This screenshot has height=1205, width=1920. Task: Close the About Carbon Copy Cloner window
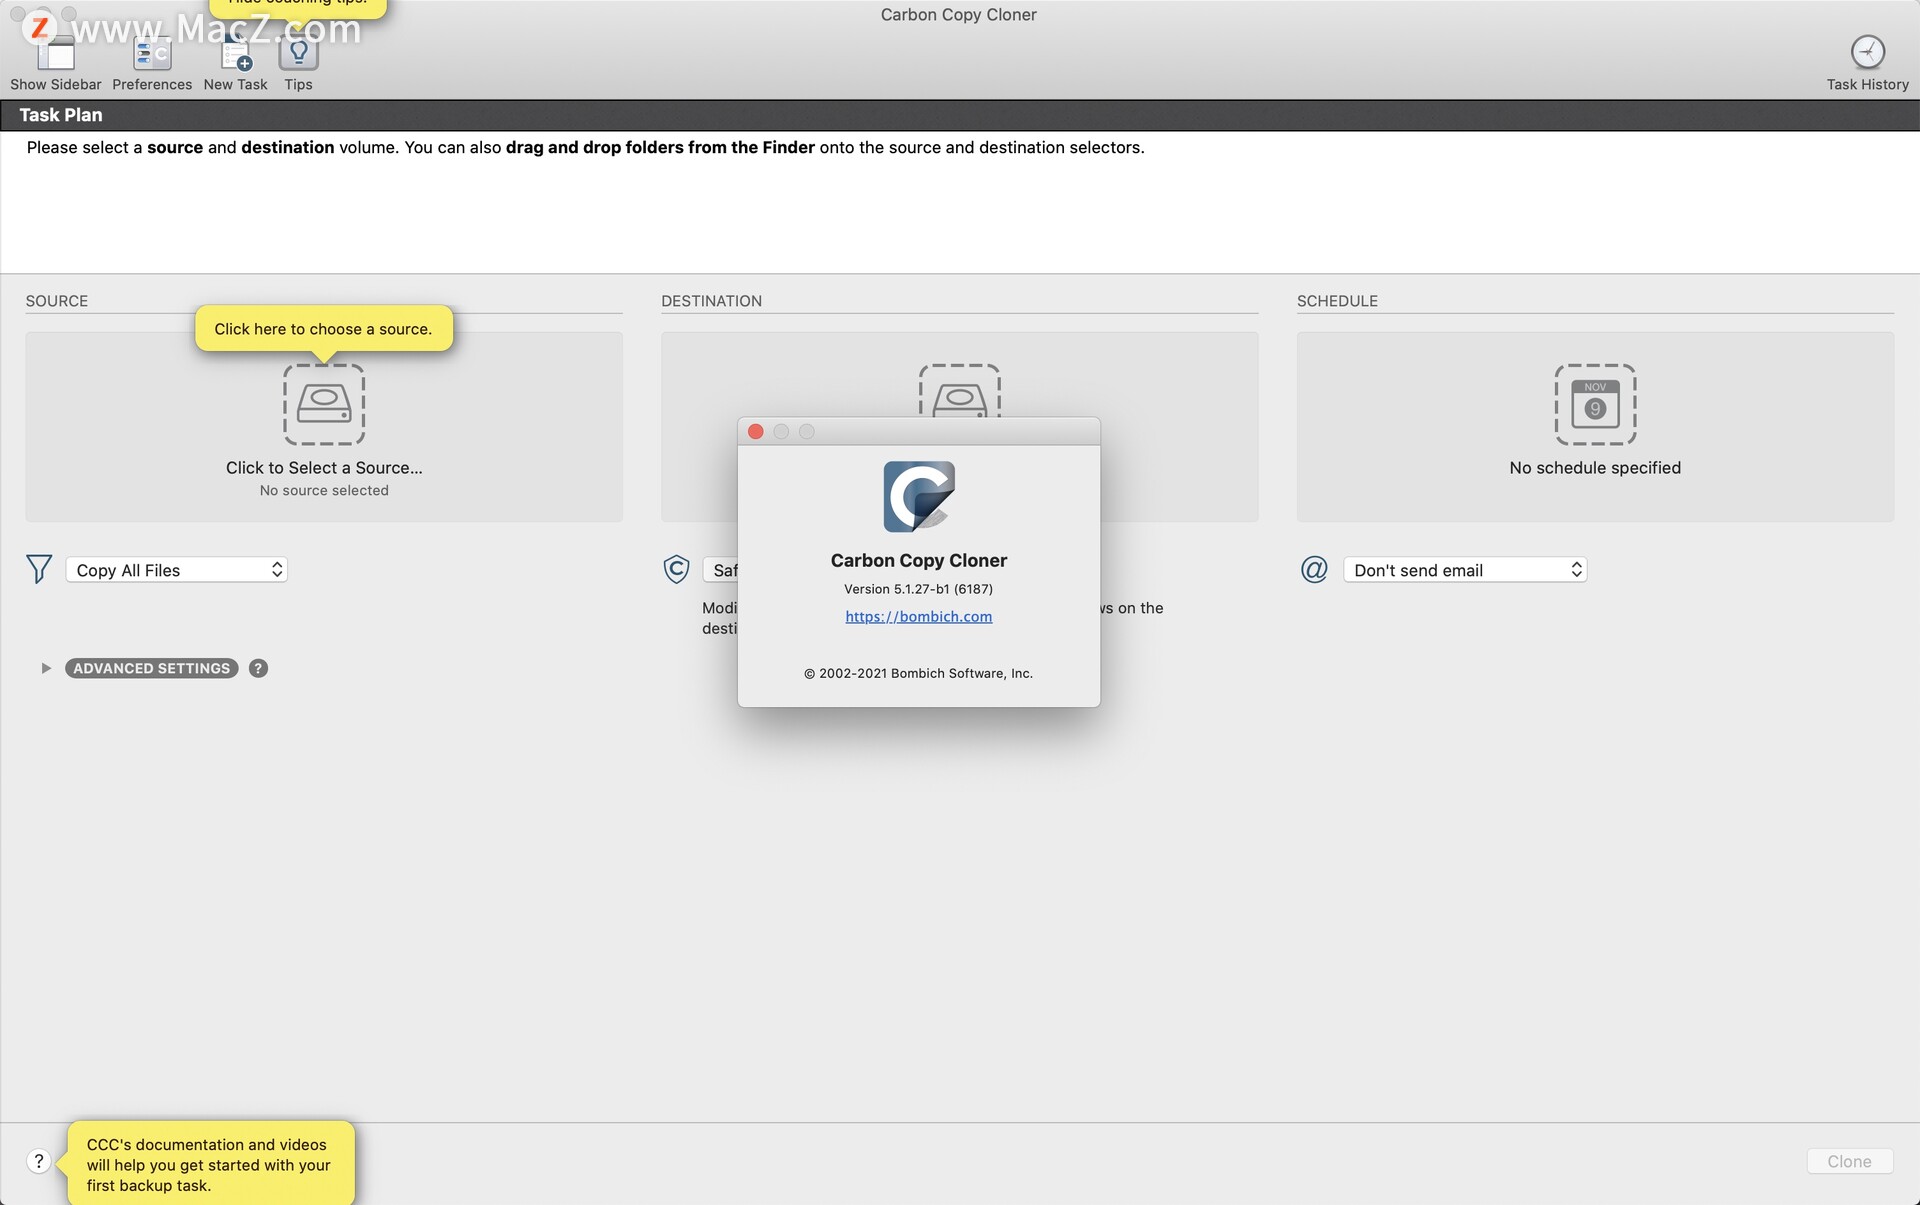[756, 431]
